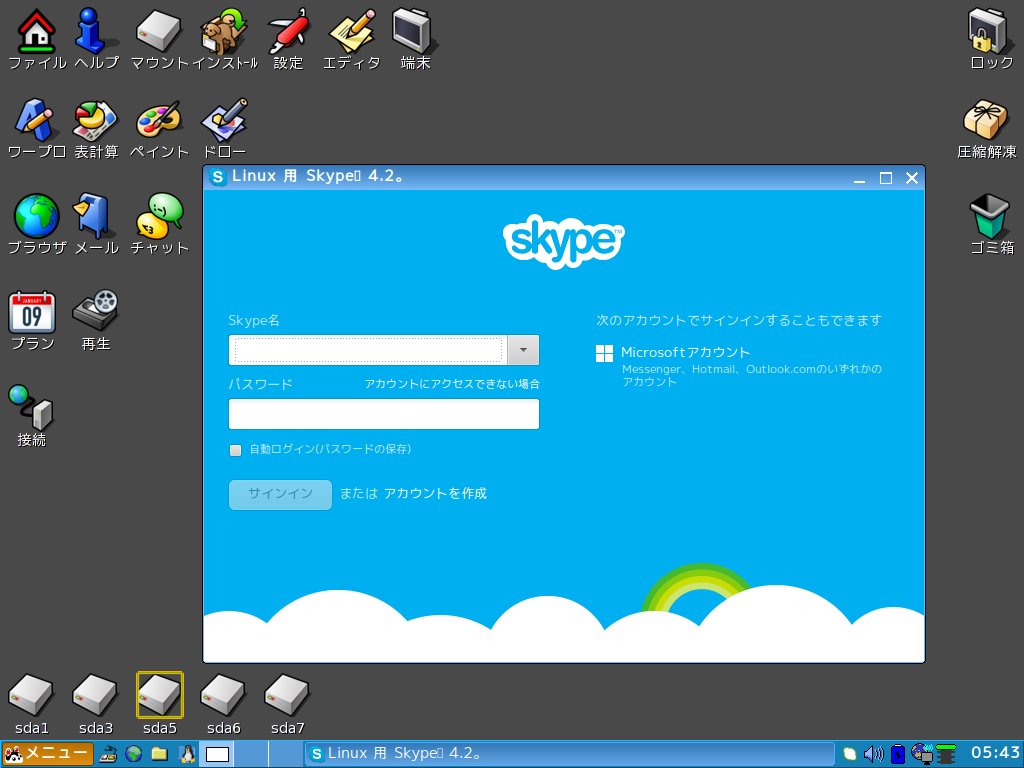Click the サインイン sign-in button
The width and height of the screenshot is (1024, 768).
280,494
